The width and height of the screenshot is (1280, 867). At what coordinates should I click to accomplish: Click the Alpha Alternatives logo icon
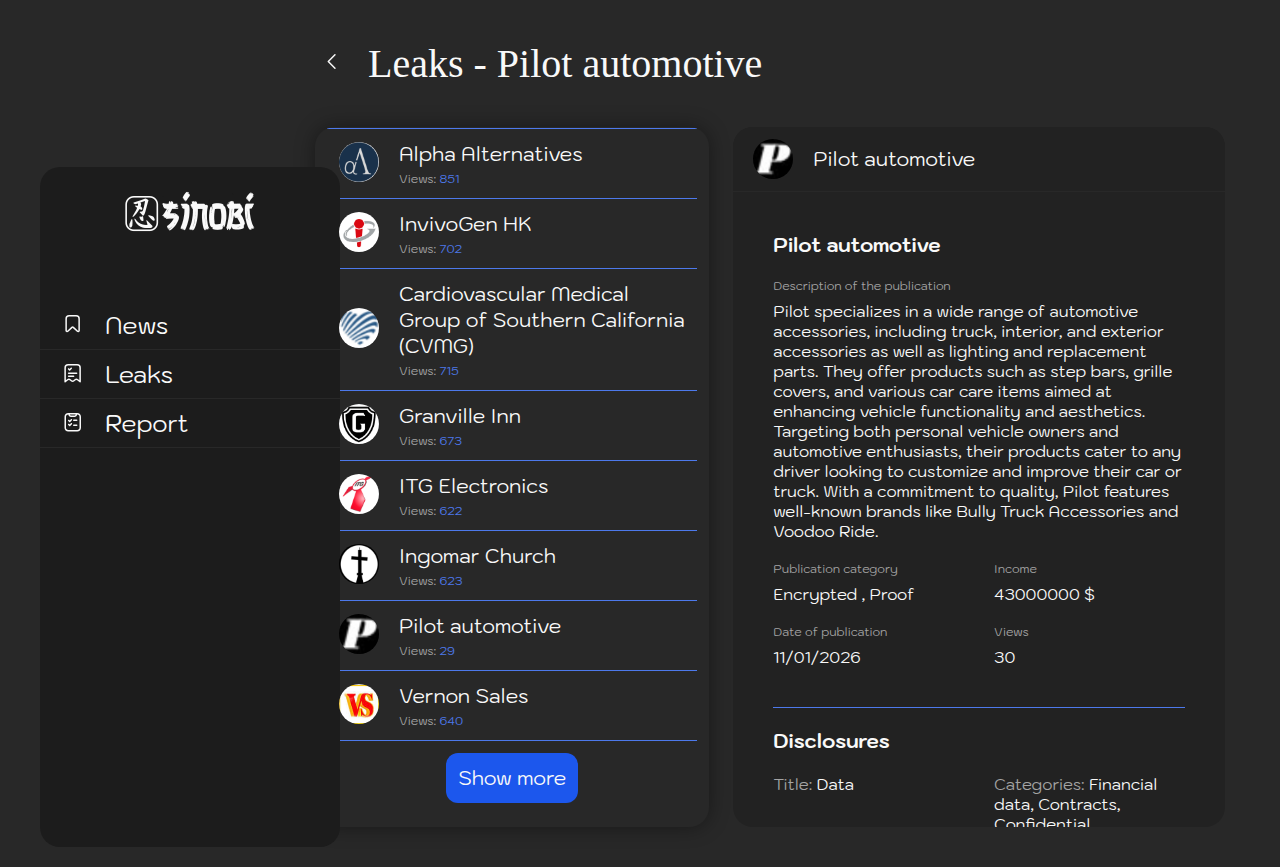click(359, 162)
